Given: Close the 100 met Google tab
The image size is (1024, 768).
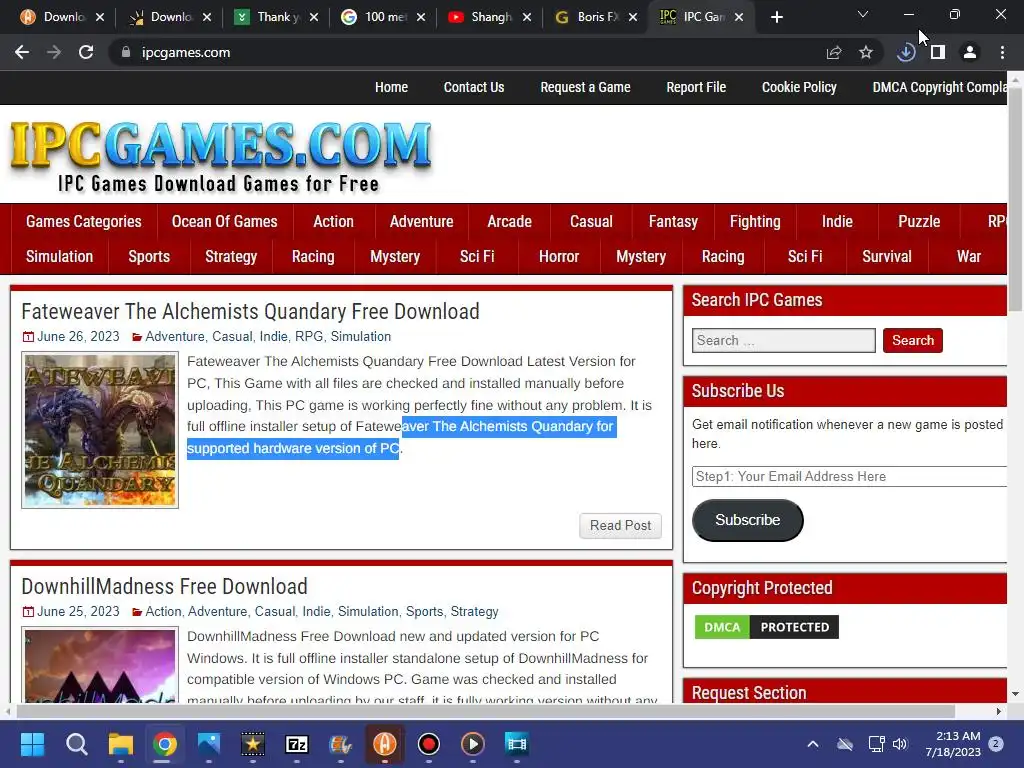Looking at the screenshot, I should click(421, 17).
